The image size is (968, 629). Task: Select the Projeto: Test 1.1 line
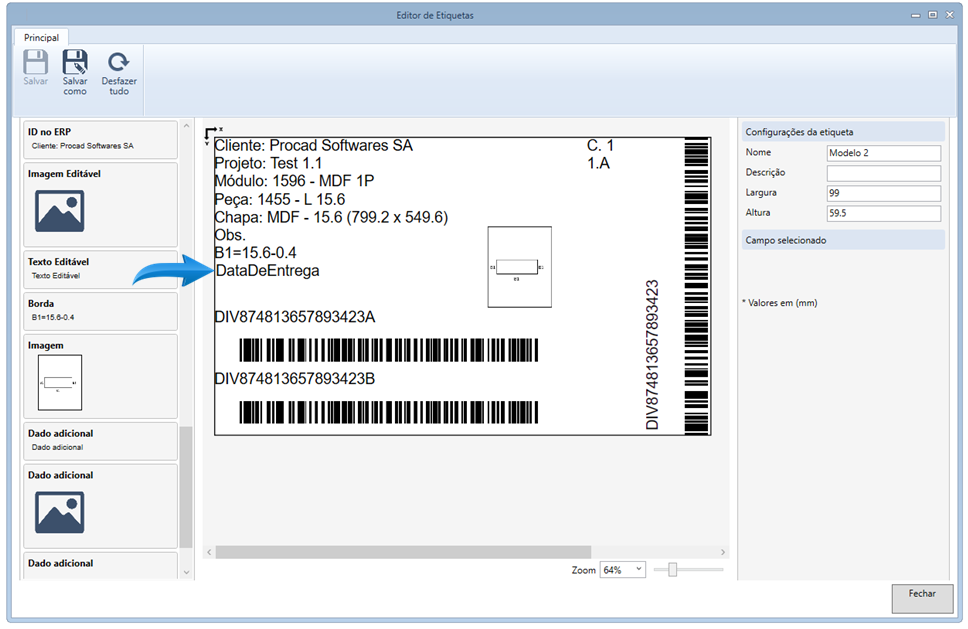click(268, 164)
